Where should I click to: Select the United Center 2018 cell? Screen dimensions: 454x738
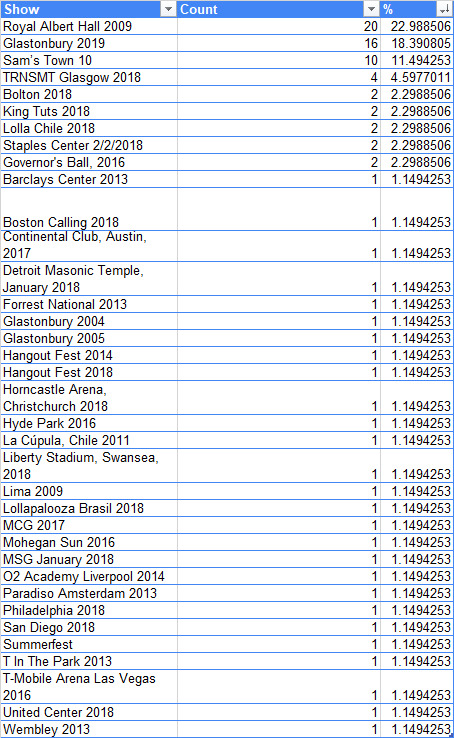coord(89,712)
